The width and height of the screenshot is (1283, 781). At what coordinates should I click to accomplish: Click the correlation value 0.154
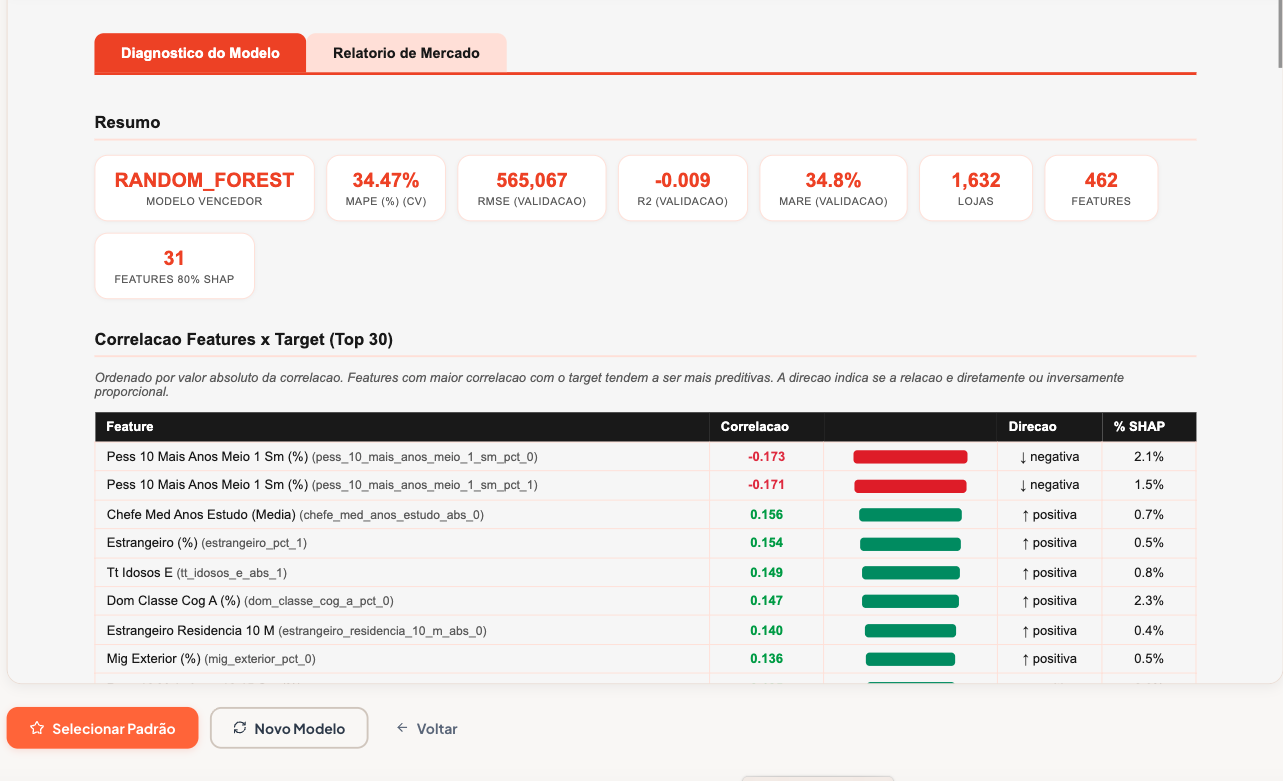click(766, 543)
